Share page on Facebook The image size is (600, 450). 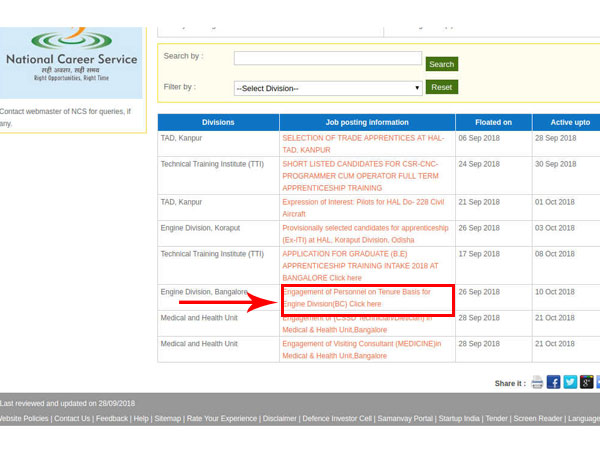(x=553, y=382)
